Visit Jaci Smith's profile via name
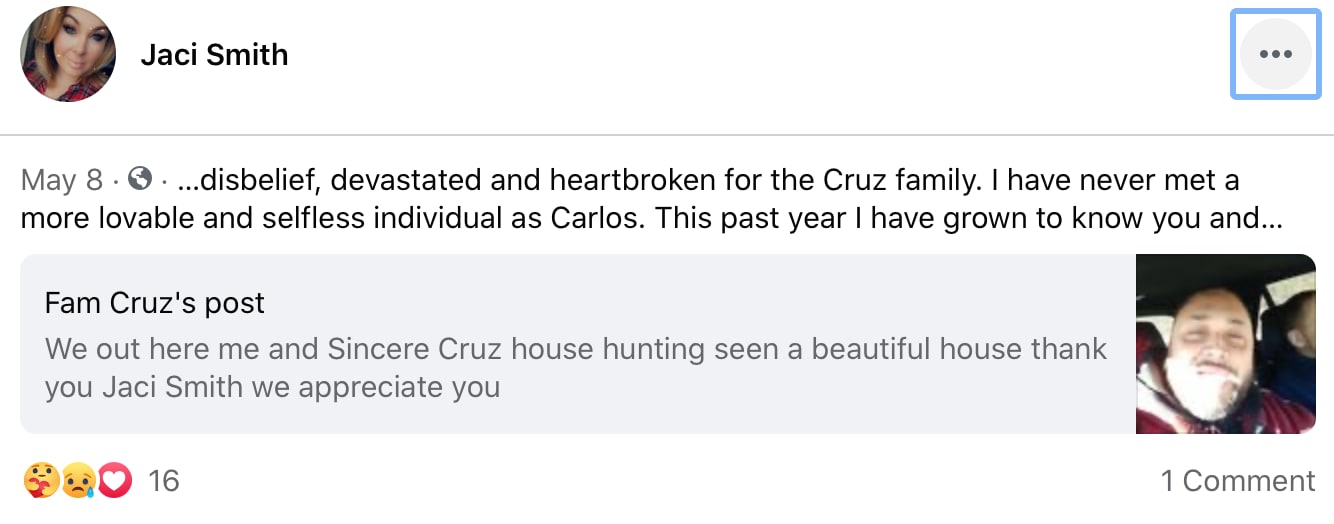 214,54
